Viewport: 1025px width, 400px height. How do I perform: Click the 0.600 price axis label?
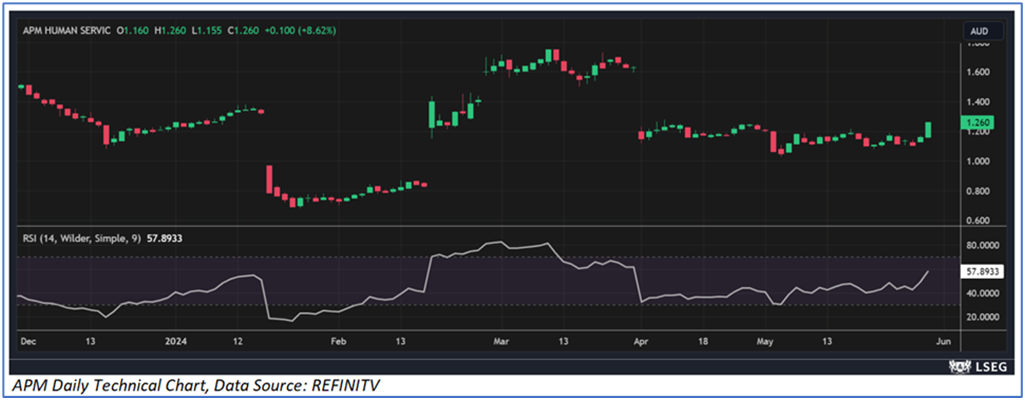[x=979, y=221]
